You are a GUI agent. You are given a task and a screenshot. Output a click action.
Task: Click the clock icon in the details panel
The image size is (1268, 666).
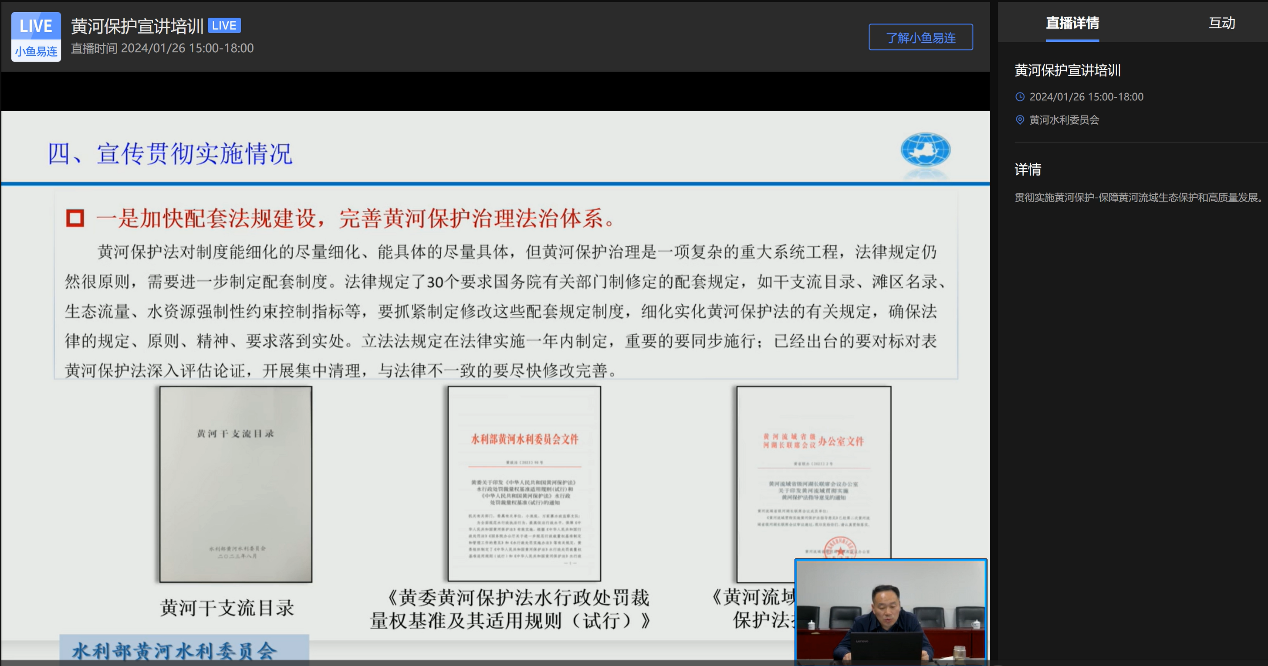pyautogui.click(x=1020, y=97)
